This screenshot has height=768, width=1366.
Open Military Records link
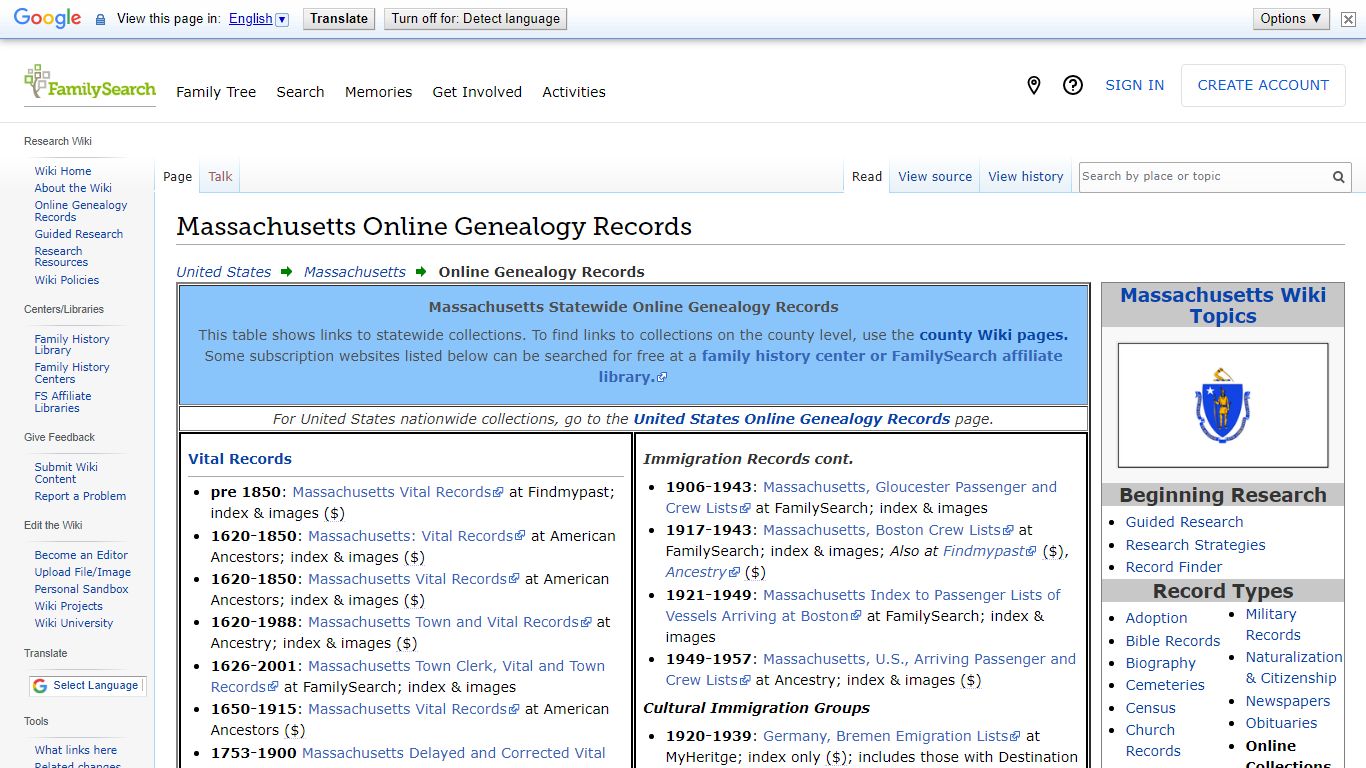coord(1273,625)
